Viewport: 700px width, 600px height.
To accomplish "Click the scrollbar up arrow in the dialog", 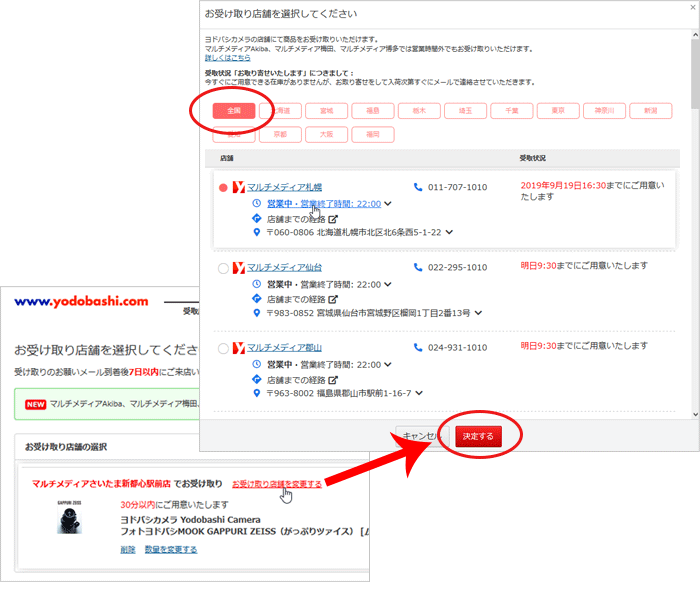I will [695, 35].
